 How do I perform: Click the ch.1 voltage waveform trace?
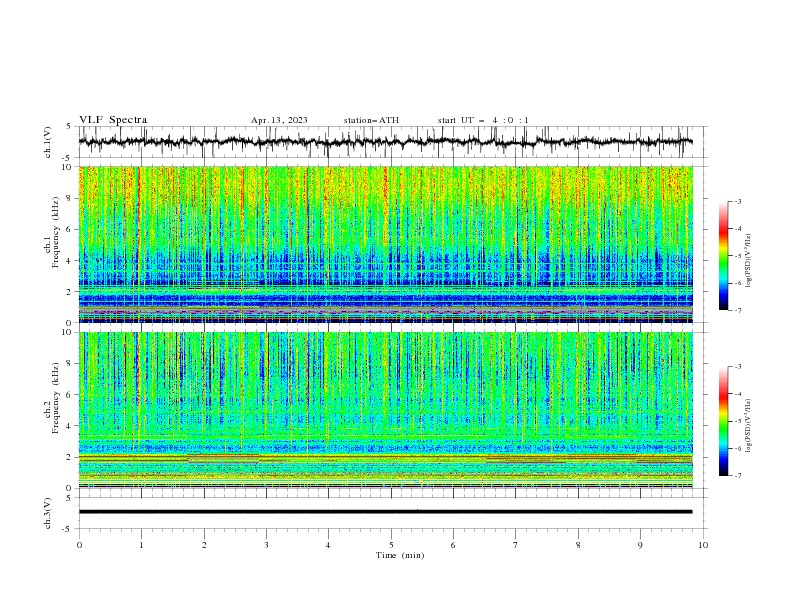pos(385,142)
